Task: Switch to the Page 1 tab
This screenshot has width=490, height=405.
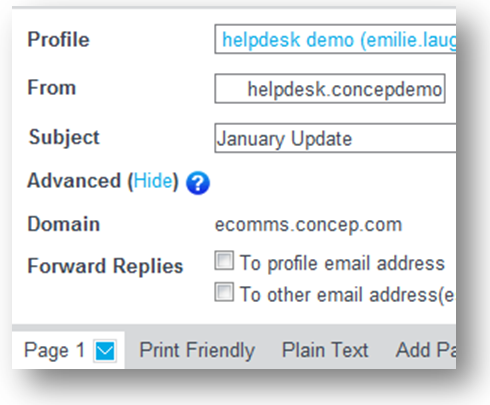Action: click(68, 350)
